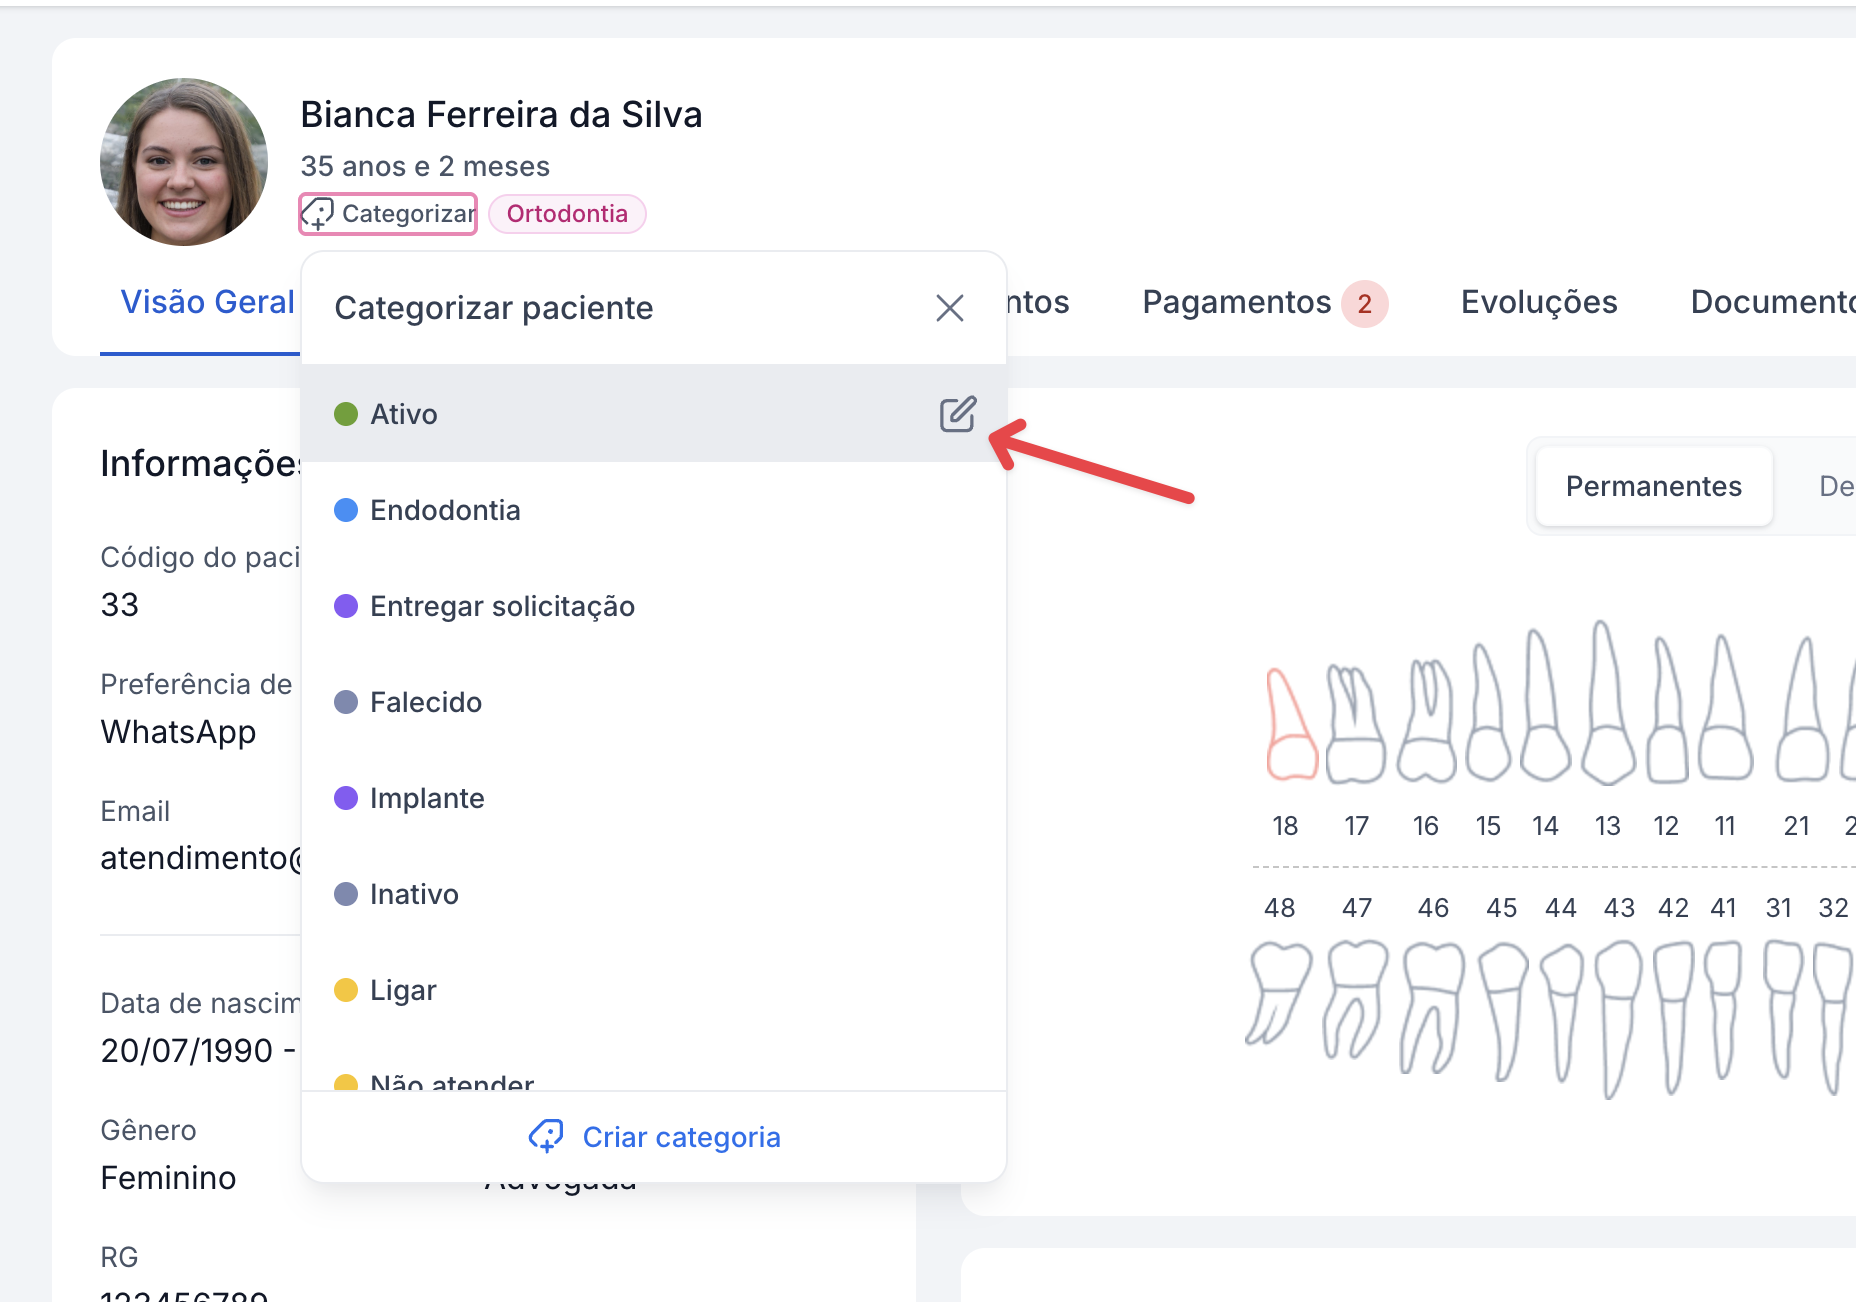The width and height of the screenshot is (1856, 1302).
Task: Select lower tooth 48 in odontogram
Action: point(1279,994)
